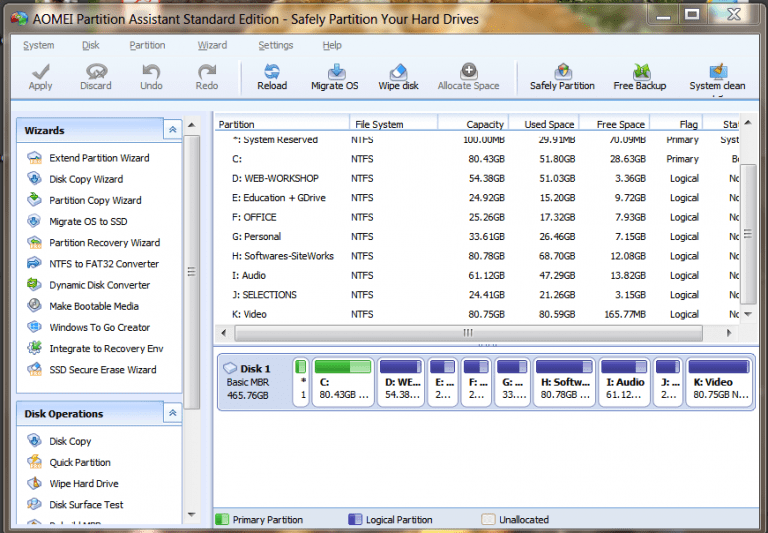
Task: Sort by Used Space column header
Action: pos(544,124)
